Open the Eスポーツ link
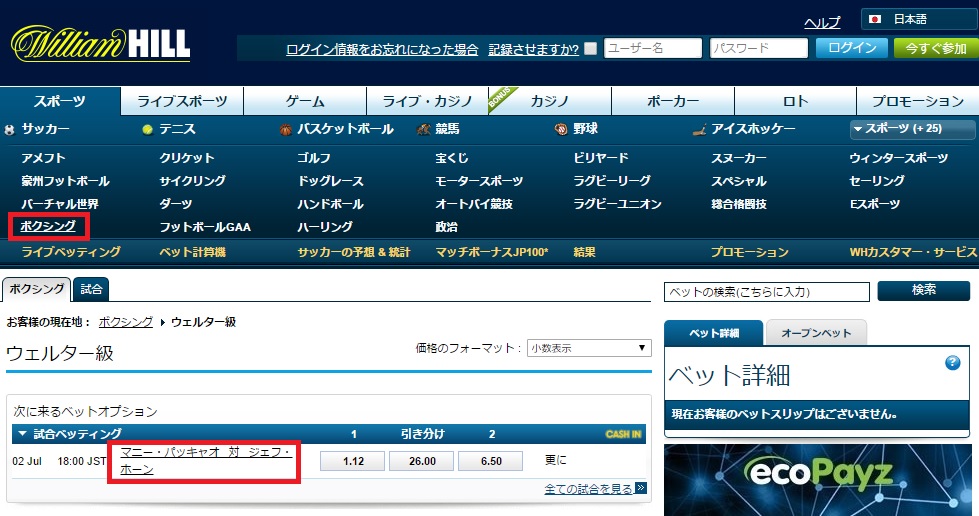The width and height of the screenshot is (979, 516). point(875,204)
